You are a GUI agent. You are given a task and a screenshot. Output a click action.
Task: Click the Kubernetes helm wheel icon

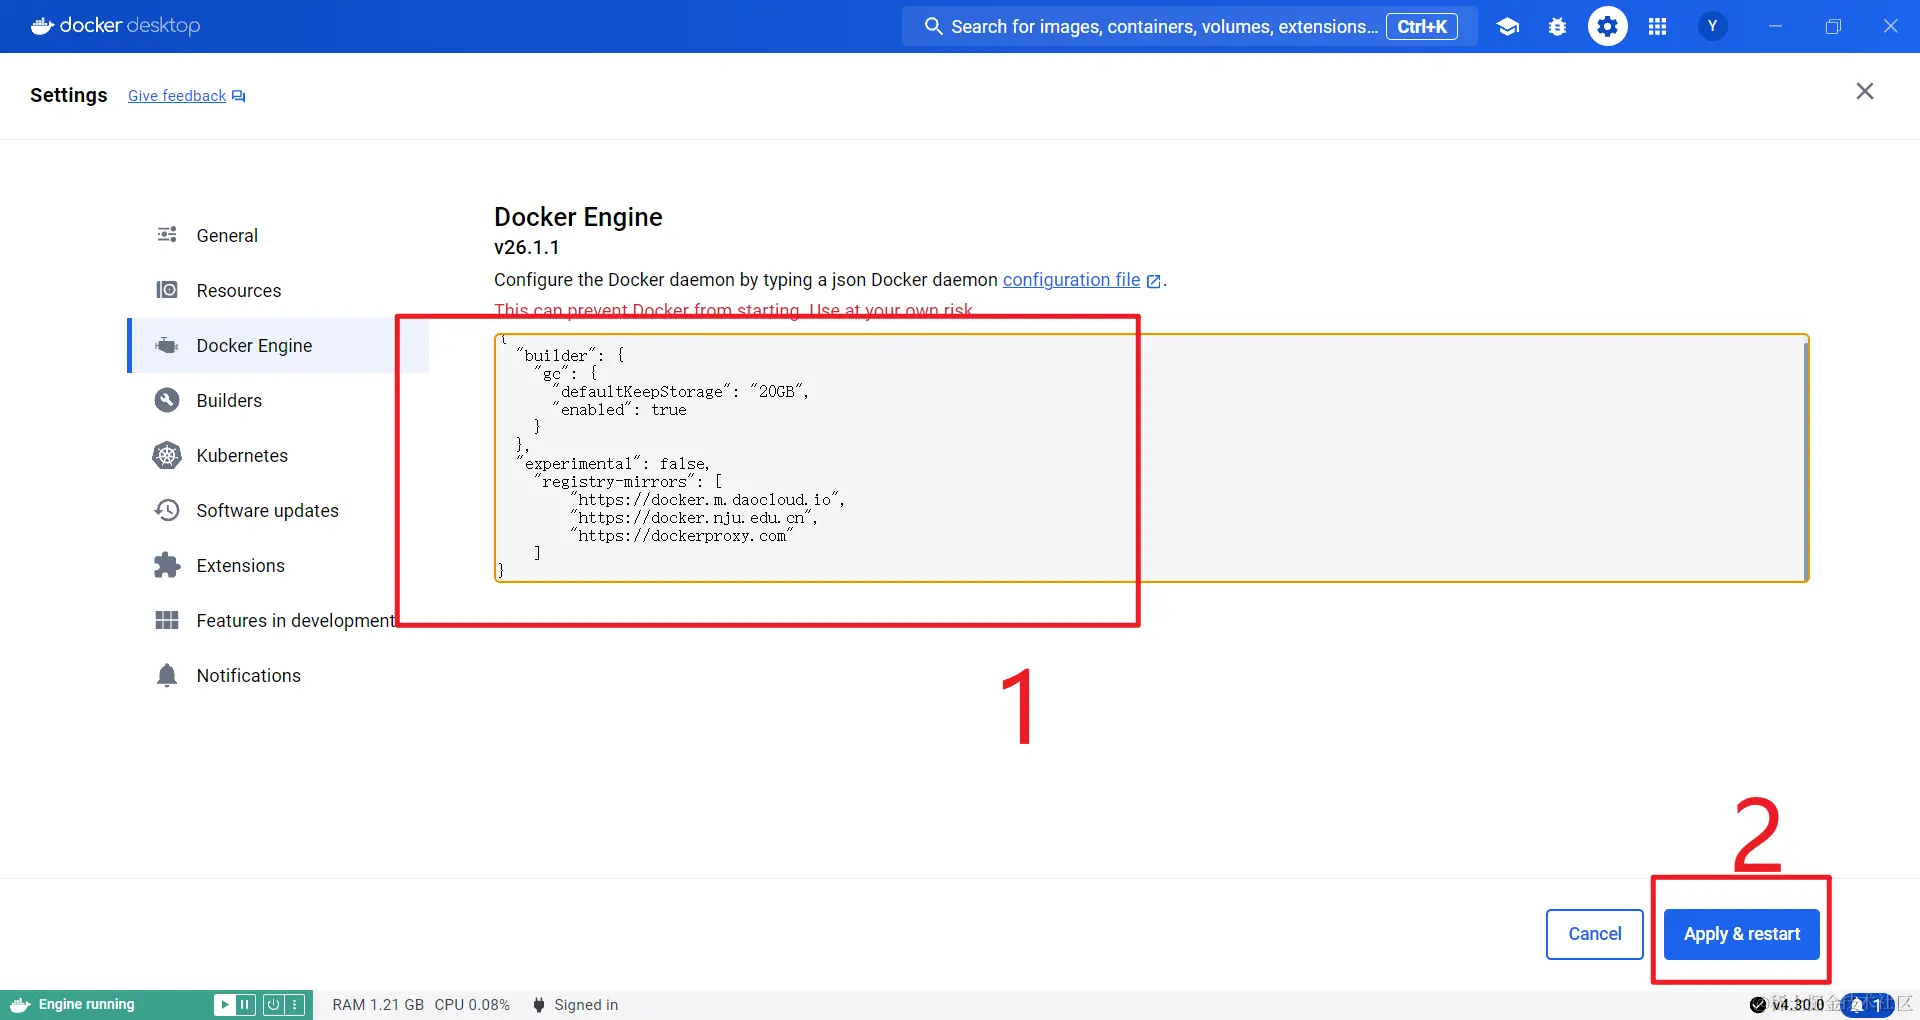tap(167, 455)
